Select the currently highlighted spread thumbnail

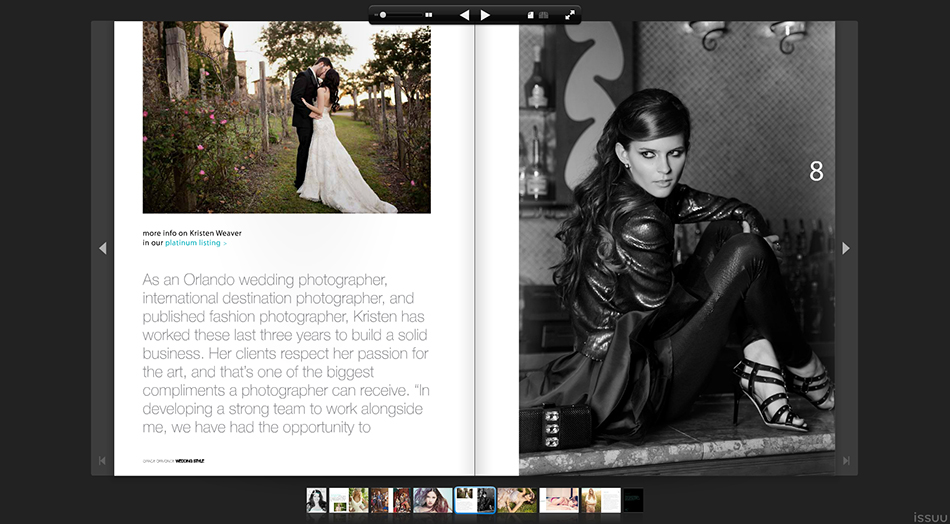[475, 500]
